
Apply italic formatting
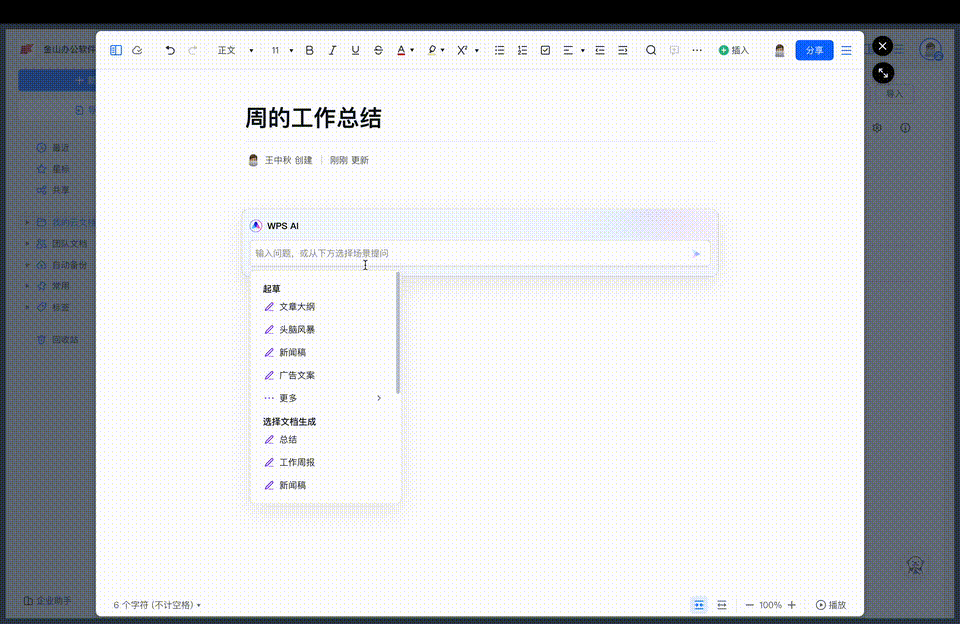pos(332,49)
